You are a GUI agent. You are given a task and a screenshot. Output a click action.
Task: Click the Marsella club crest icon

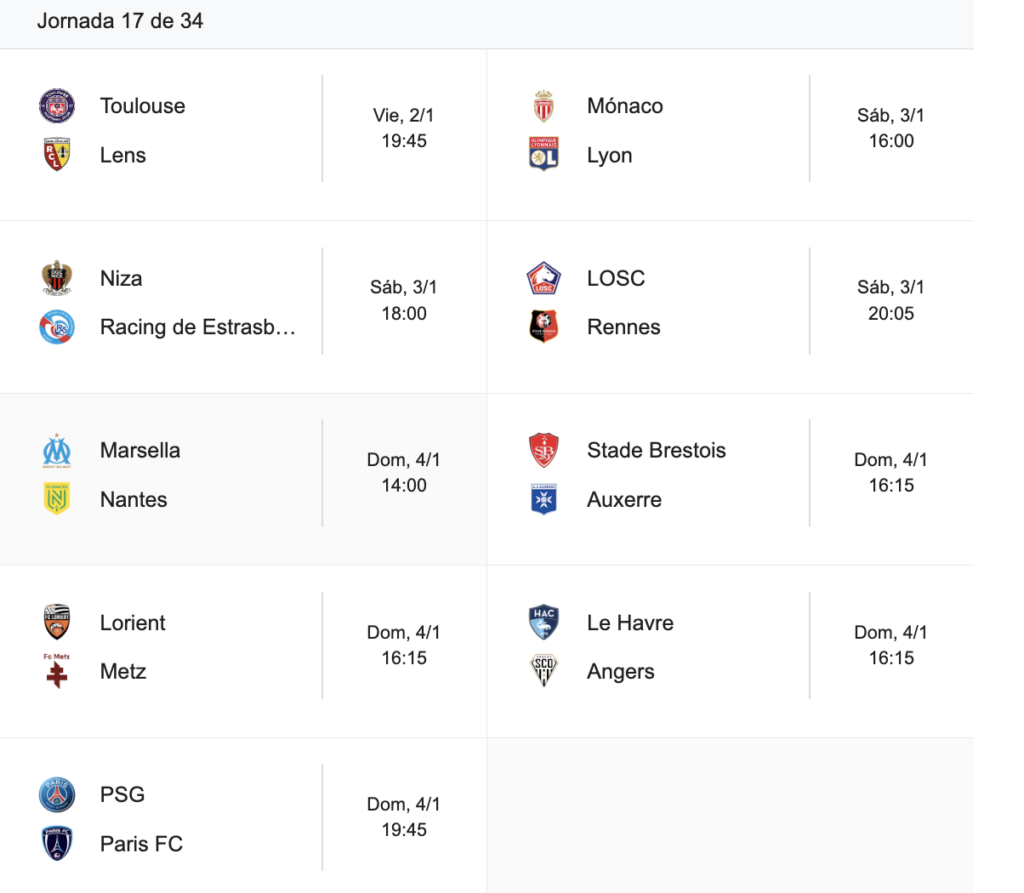57,450
